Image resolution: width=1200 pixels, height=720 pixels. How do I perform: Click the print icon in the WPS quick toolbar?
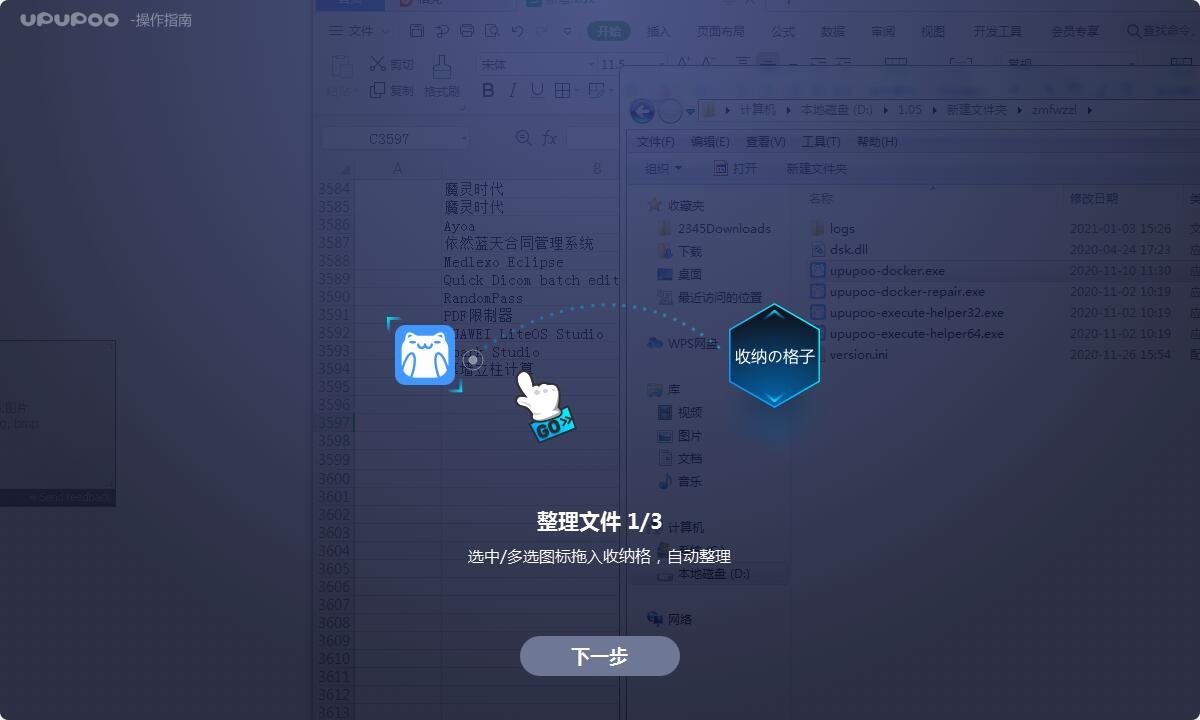click(466, 31)
